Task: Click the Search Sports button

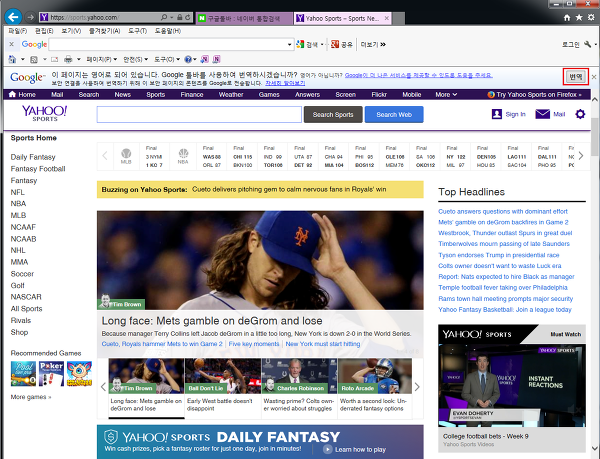Action: [333, 114]
